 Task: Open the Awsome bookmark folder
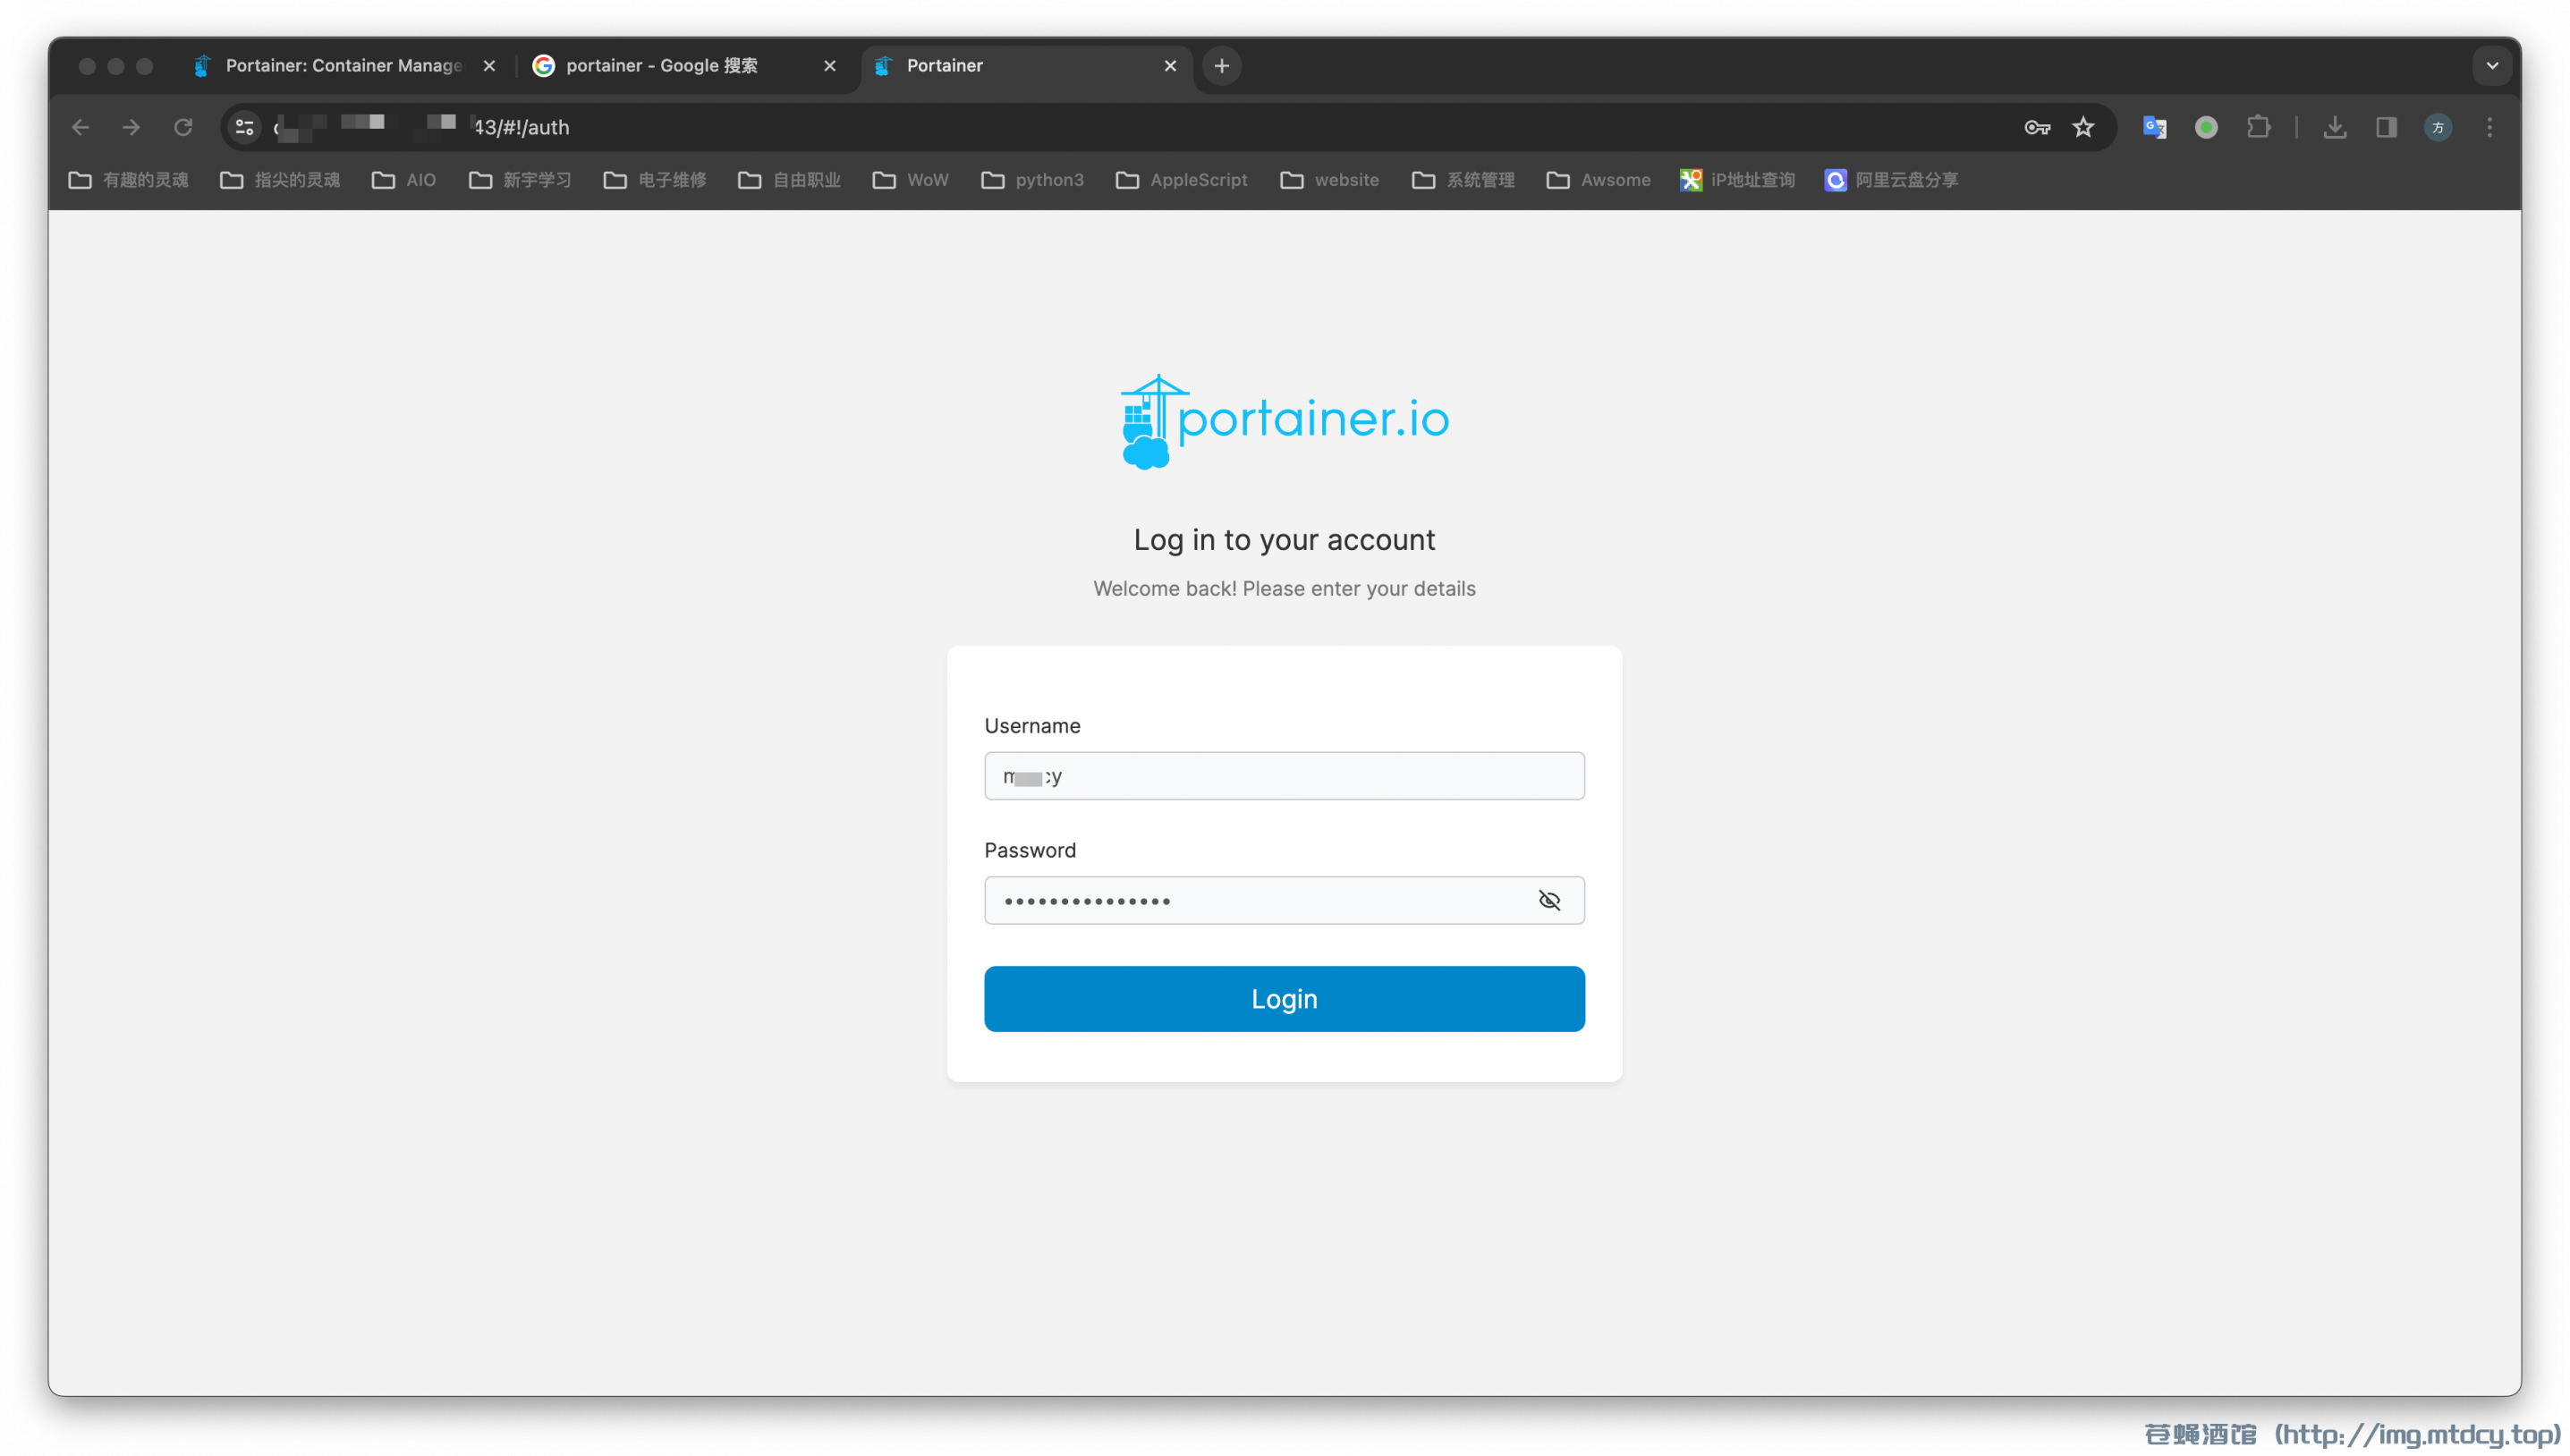(1598, 180)
